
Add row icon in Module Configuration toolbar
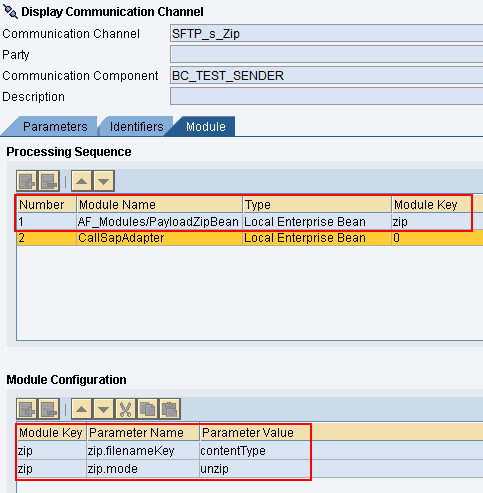coord(27,409)
